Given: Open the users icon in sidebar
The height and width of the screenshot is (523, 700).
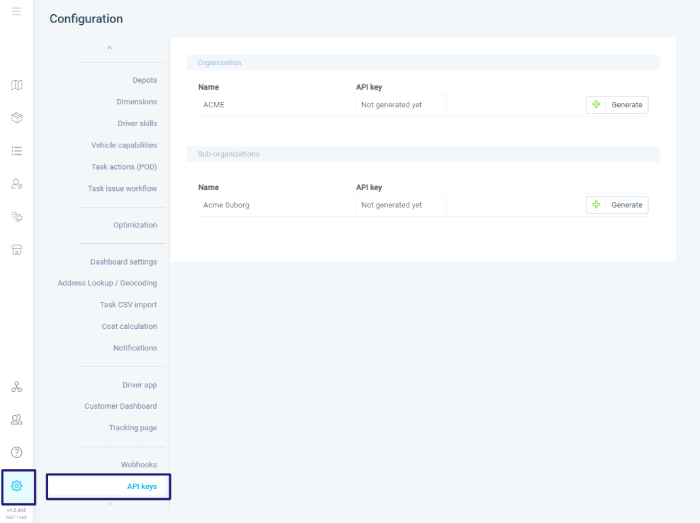Looking at the screenshot, I should [x=17, y=419].
